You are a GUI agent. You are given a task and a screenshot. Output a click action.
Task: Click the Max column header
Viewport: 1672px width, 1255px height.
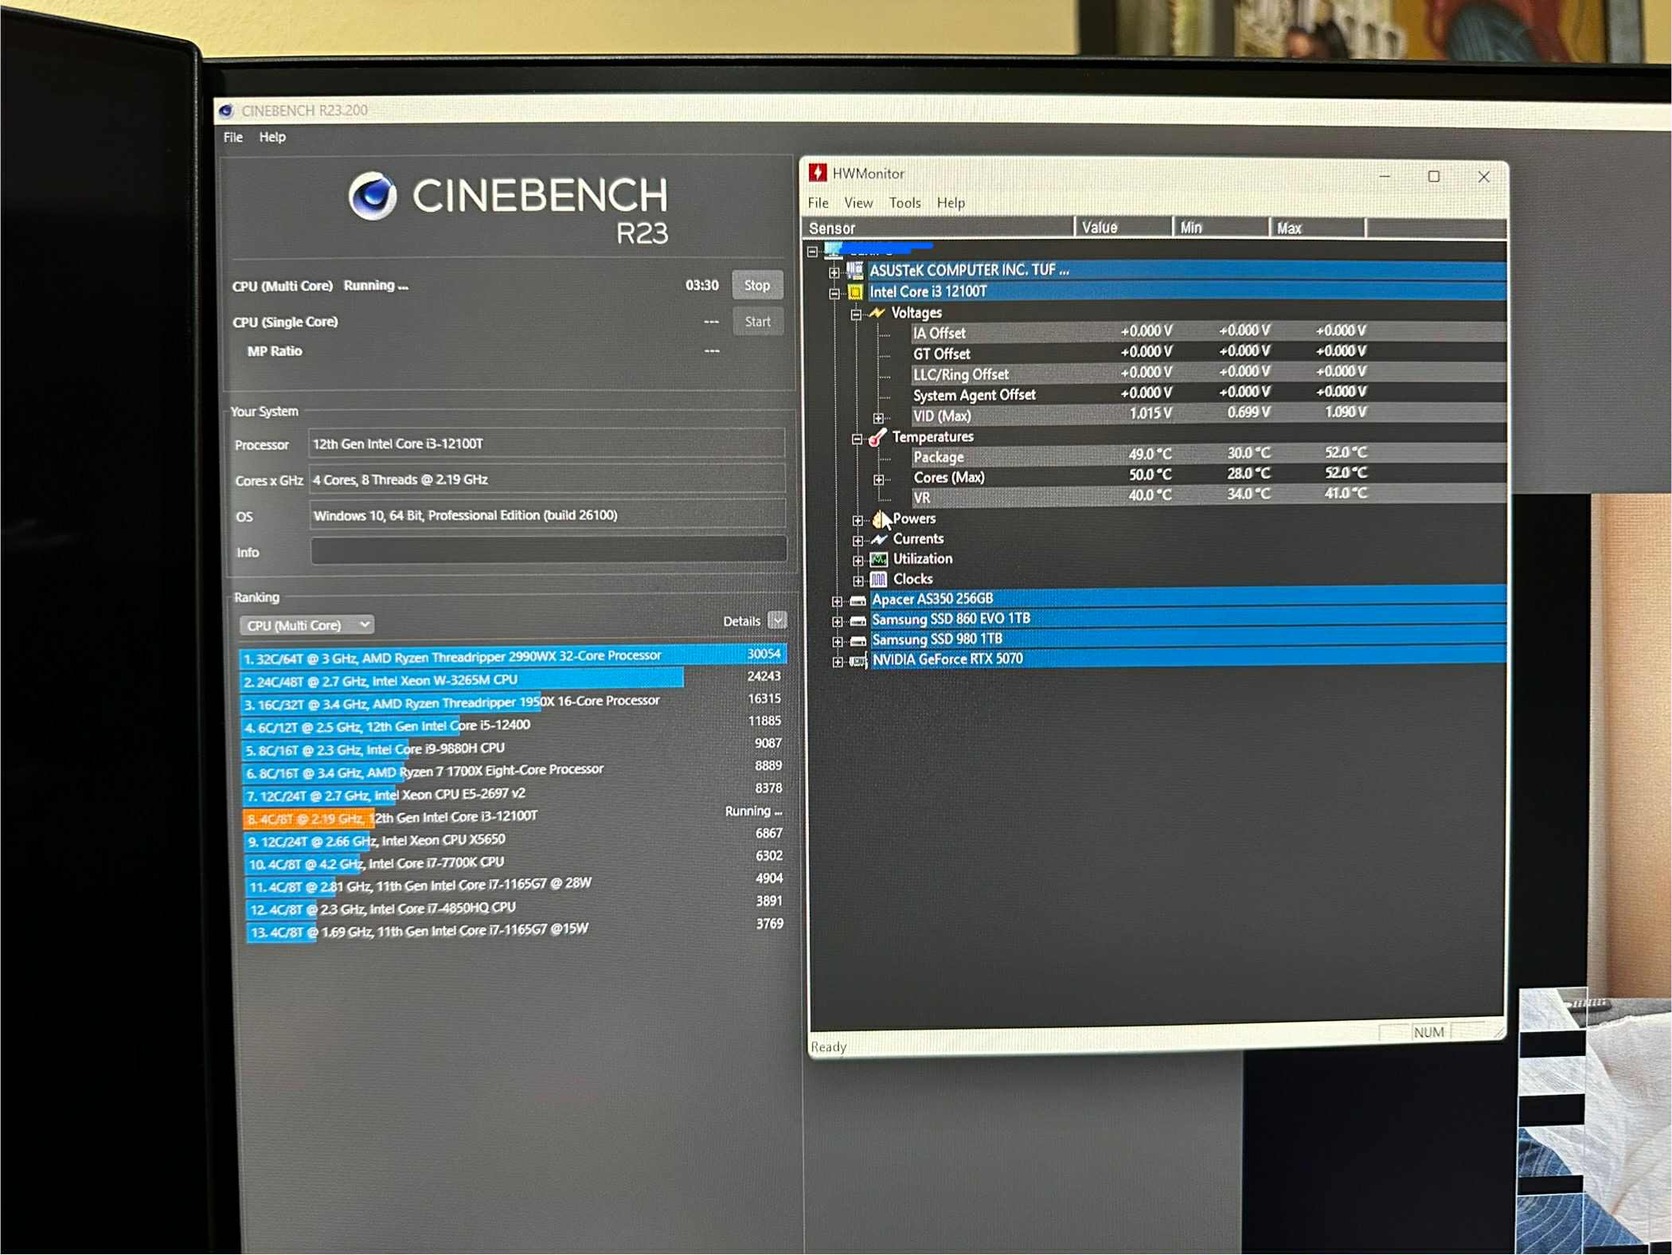(x=1317, y=228)
